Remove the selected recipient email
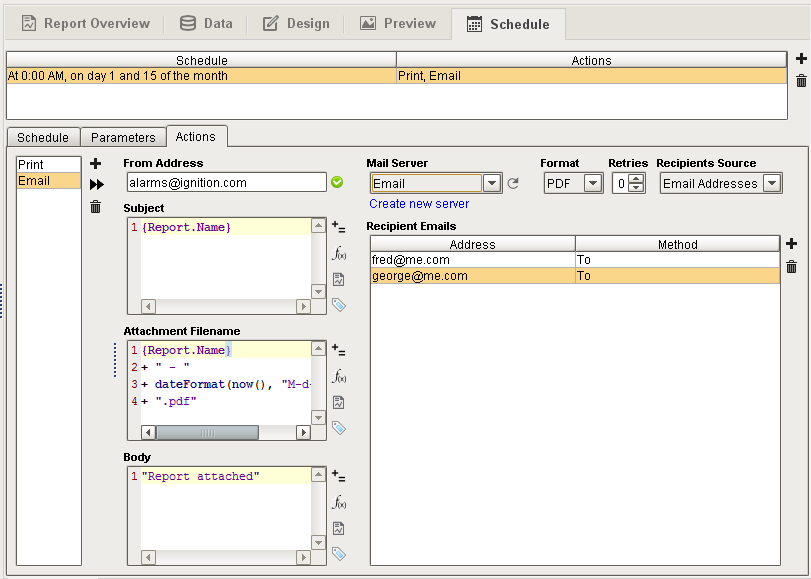The height and width of the screenshot is (579, 811). (x=791, y=266)
